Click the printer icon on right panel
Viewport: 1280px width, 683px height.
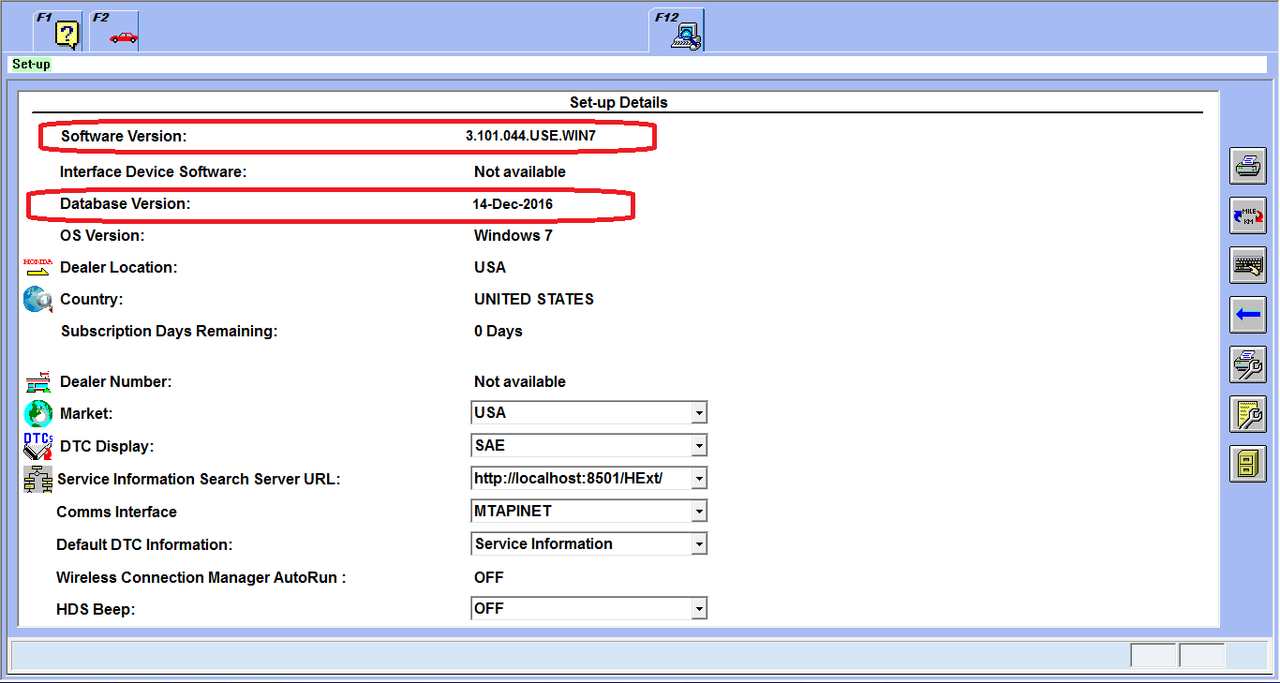point(1247,165)
